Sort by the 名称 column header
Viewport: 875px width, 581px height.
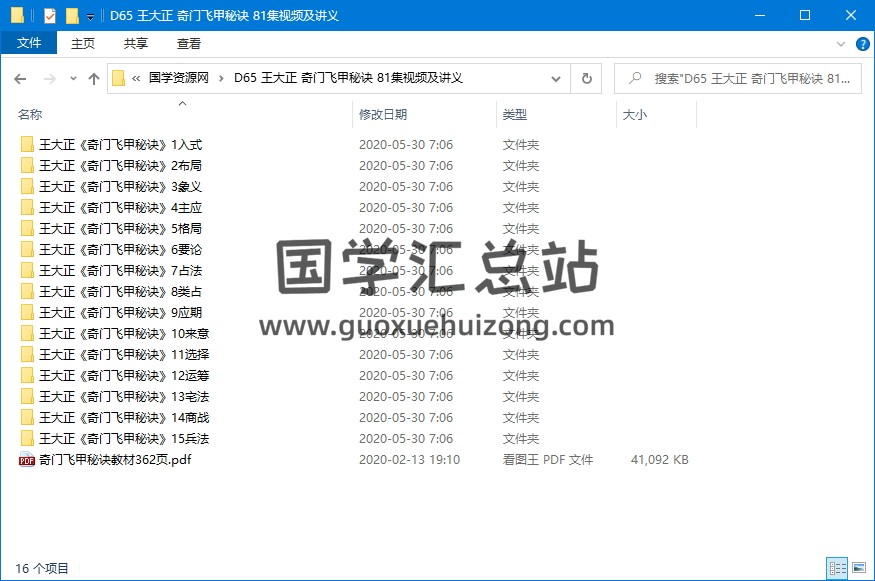[x=30, y=114]
